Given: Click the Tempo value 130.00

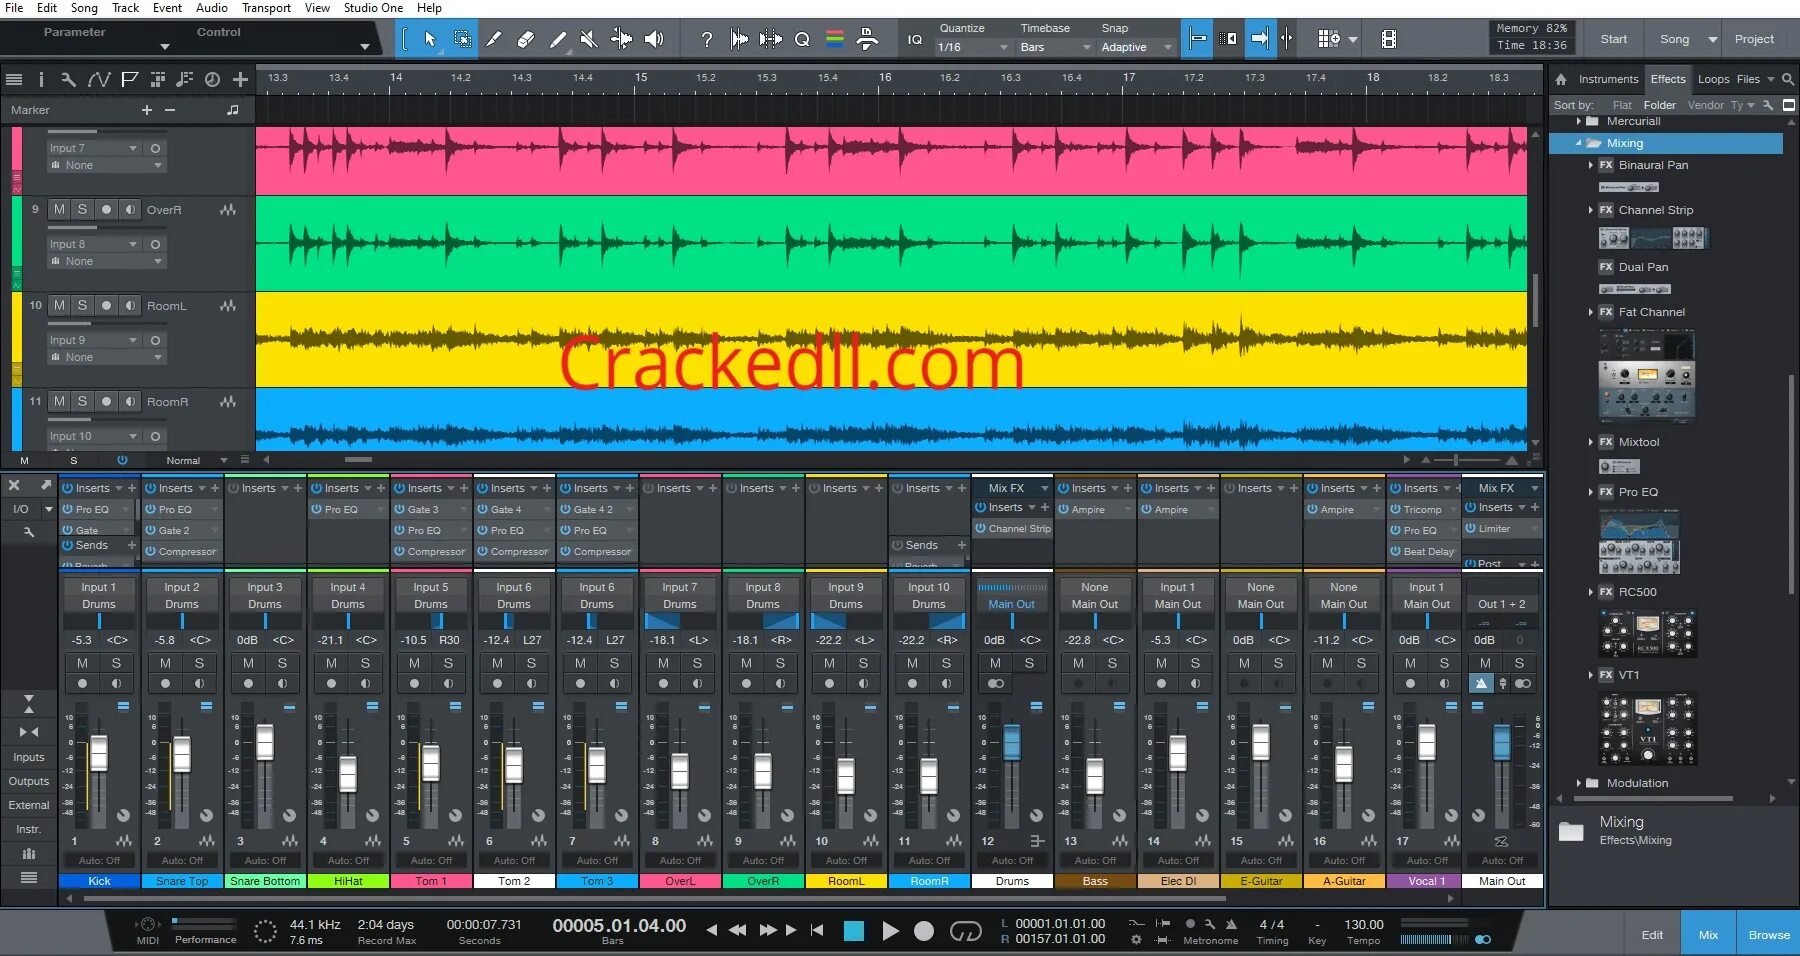Looking at the screenshot, I should 1363,924.
